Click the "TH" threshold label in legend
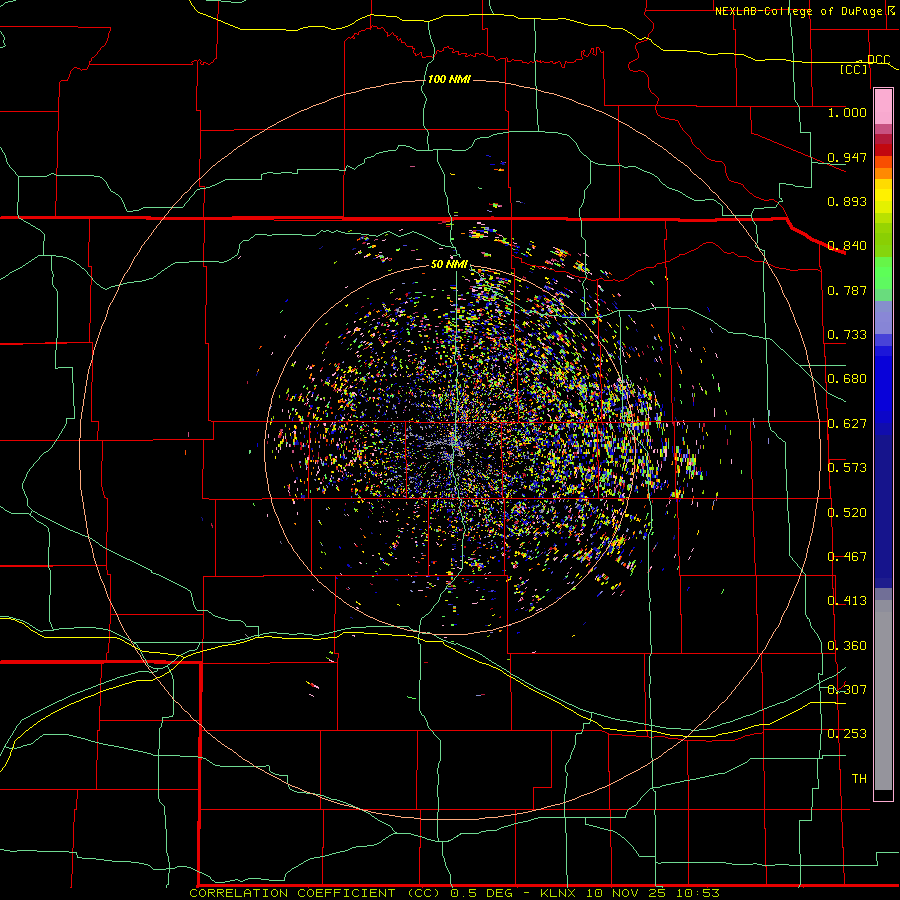The image size is (900, 900). point(859,778)
